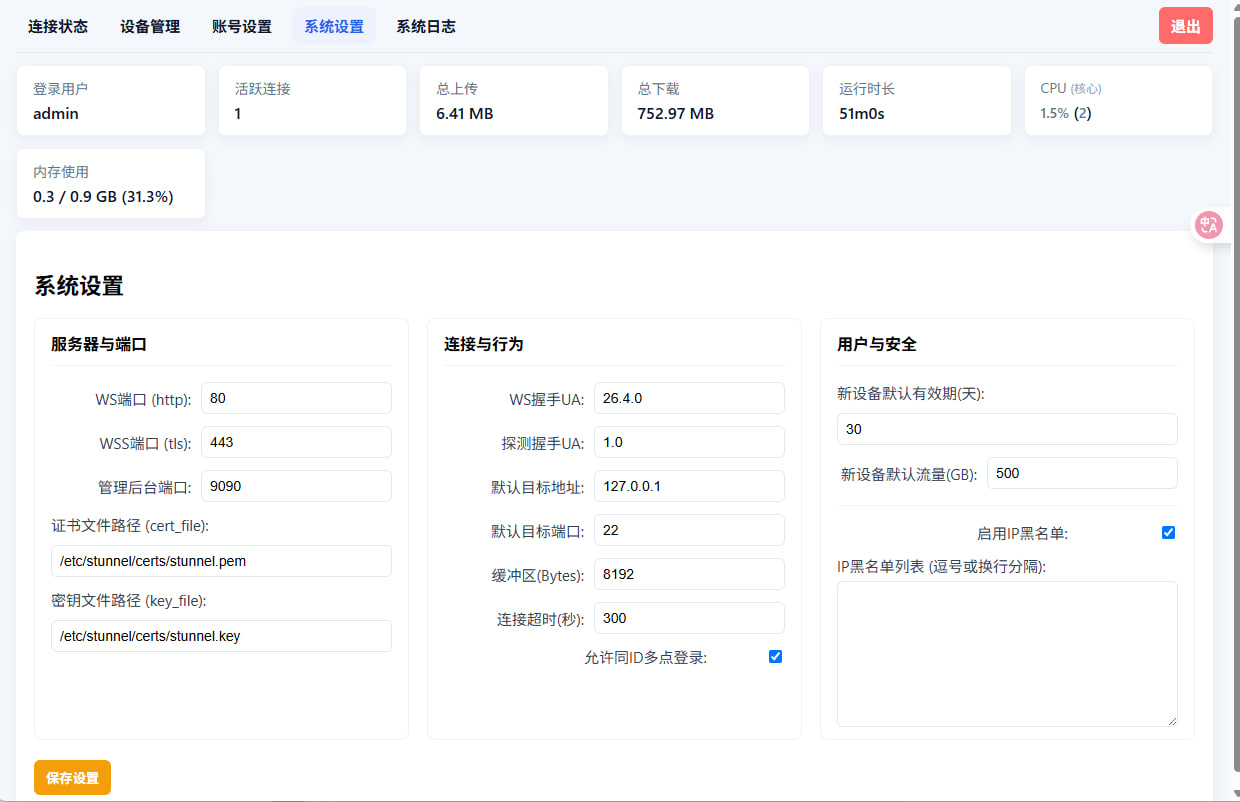
Task: Open the 系统日志 tab
Action: (426, 27)
